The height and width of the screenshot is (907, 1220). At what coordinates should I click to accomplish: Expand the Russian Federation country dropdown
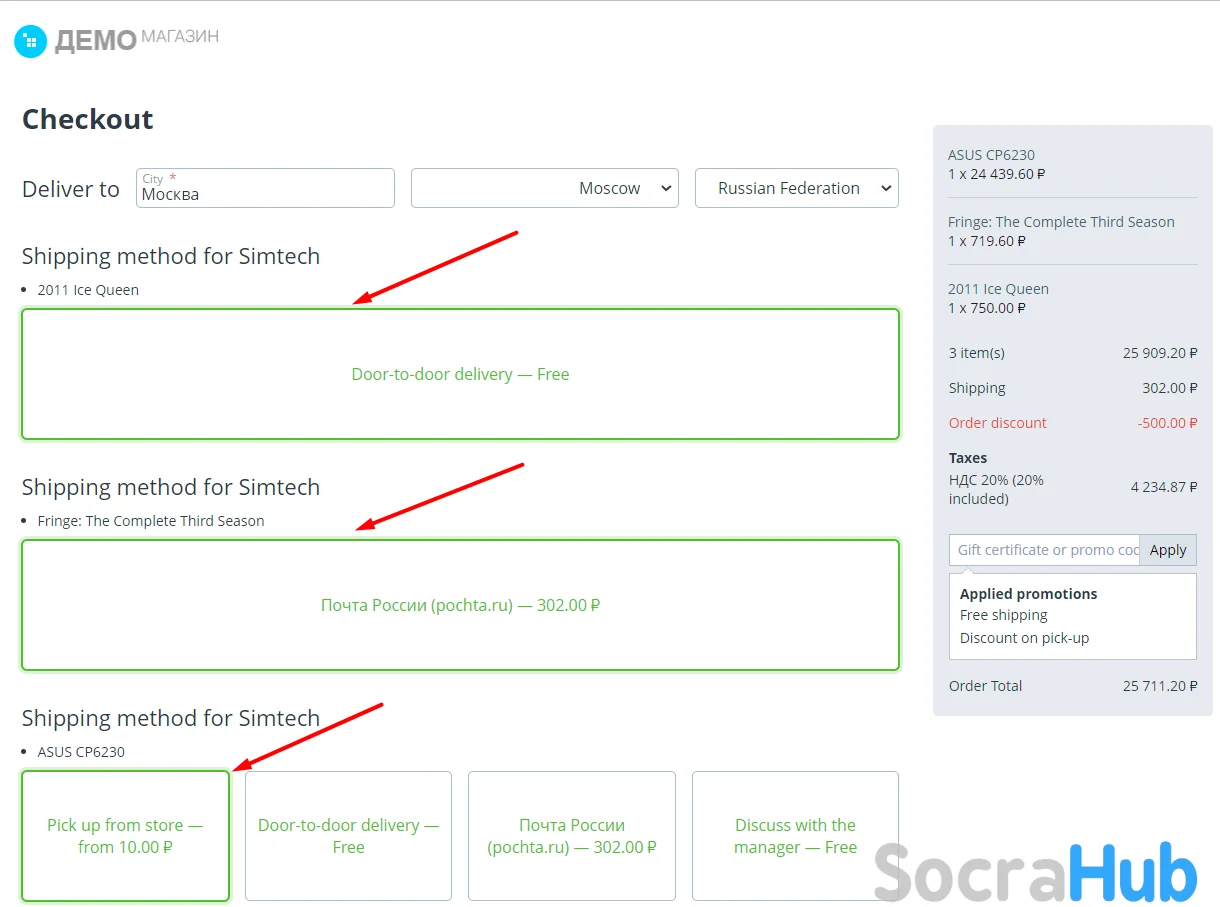point(796,188)
